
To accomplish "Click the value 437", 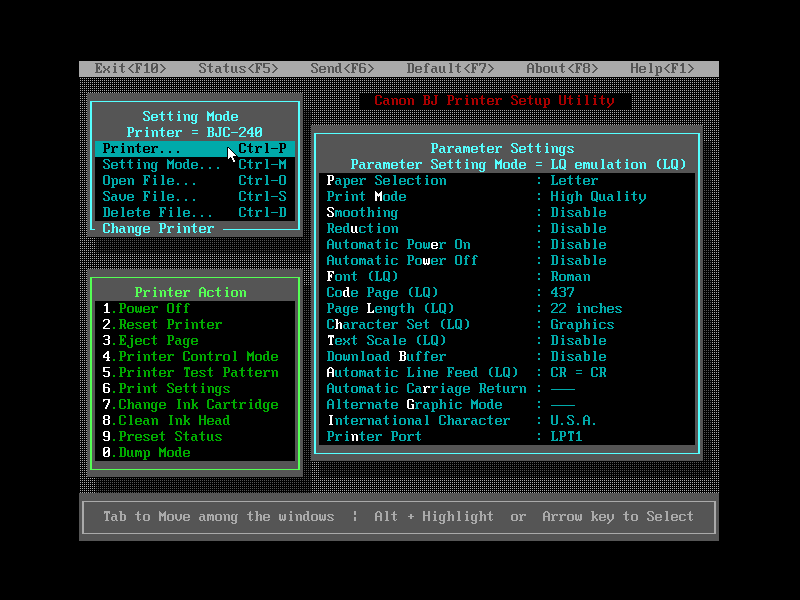I will [x=562, y=292].
